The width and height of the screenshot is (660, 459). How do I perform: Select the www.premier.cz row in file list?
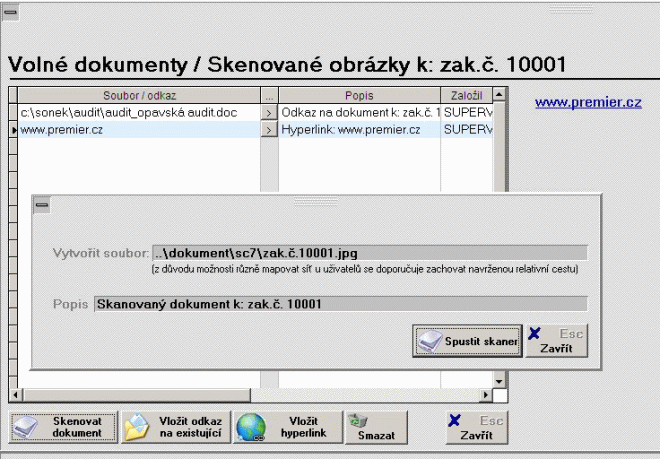pos(139,130)
